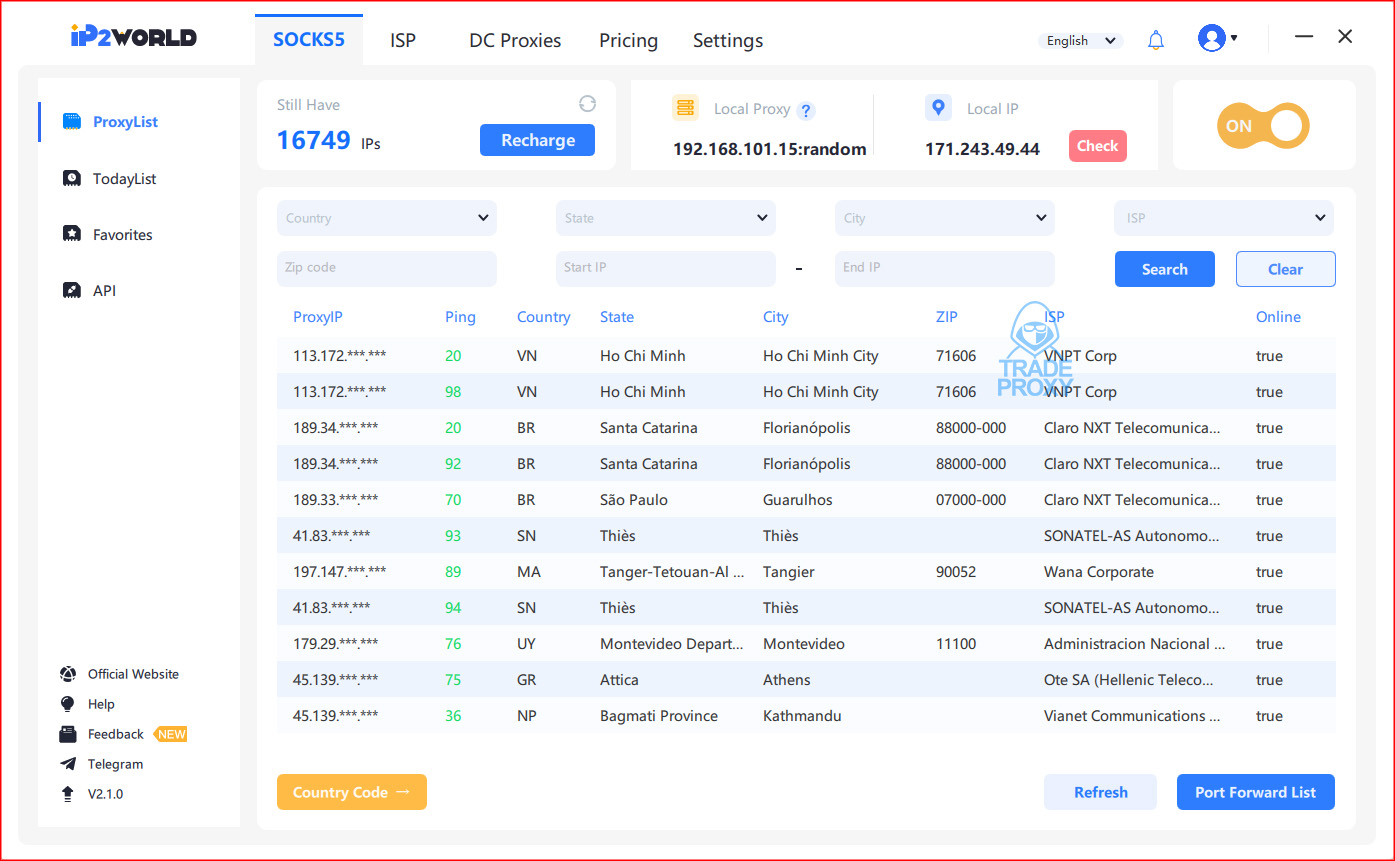Turn off the ON proxy switch
Viewport: 1395px width, 861px height.
point(1263,126)
